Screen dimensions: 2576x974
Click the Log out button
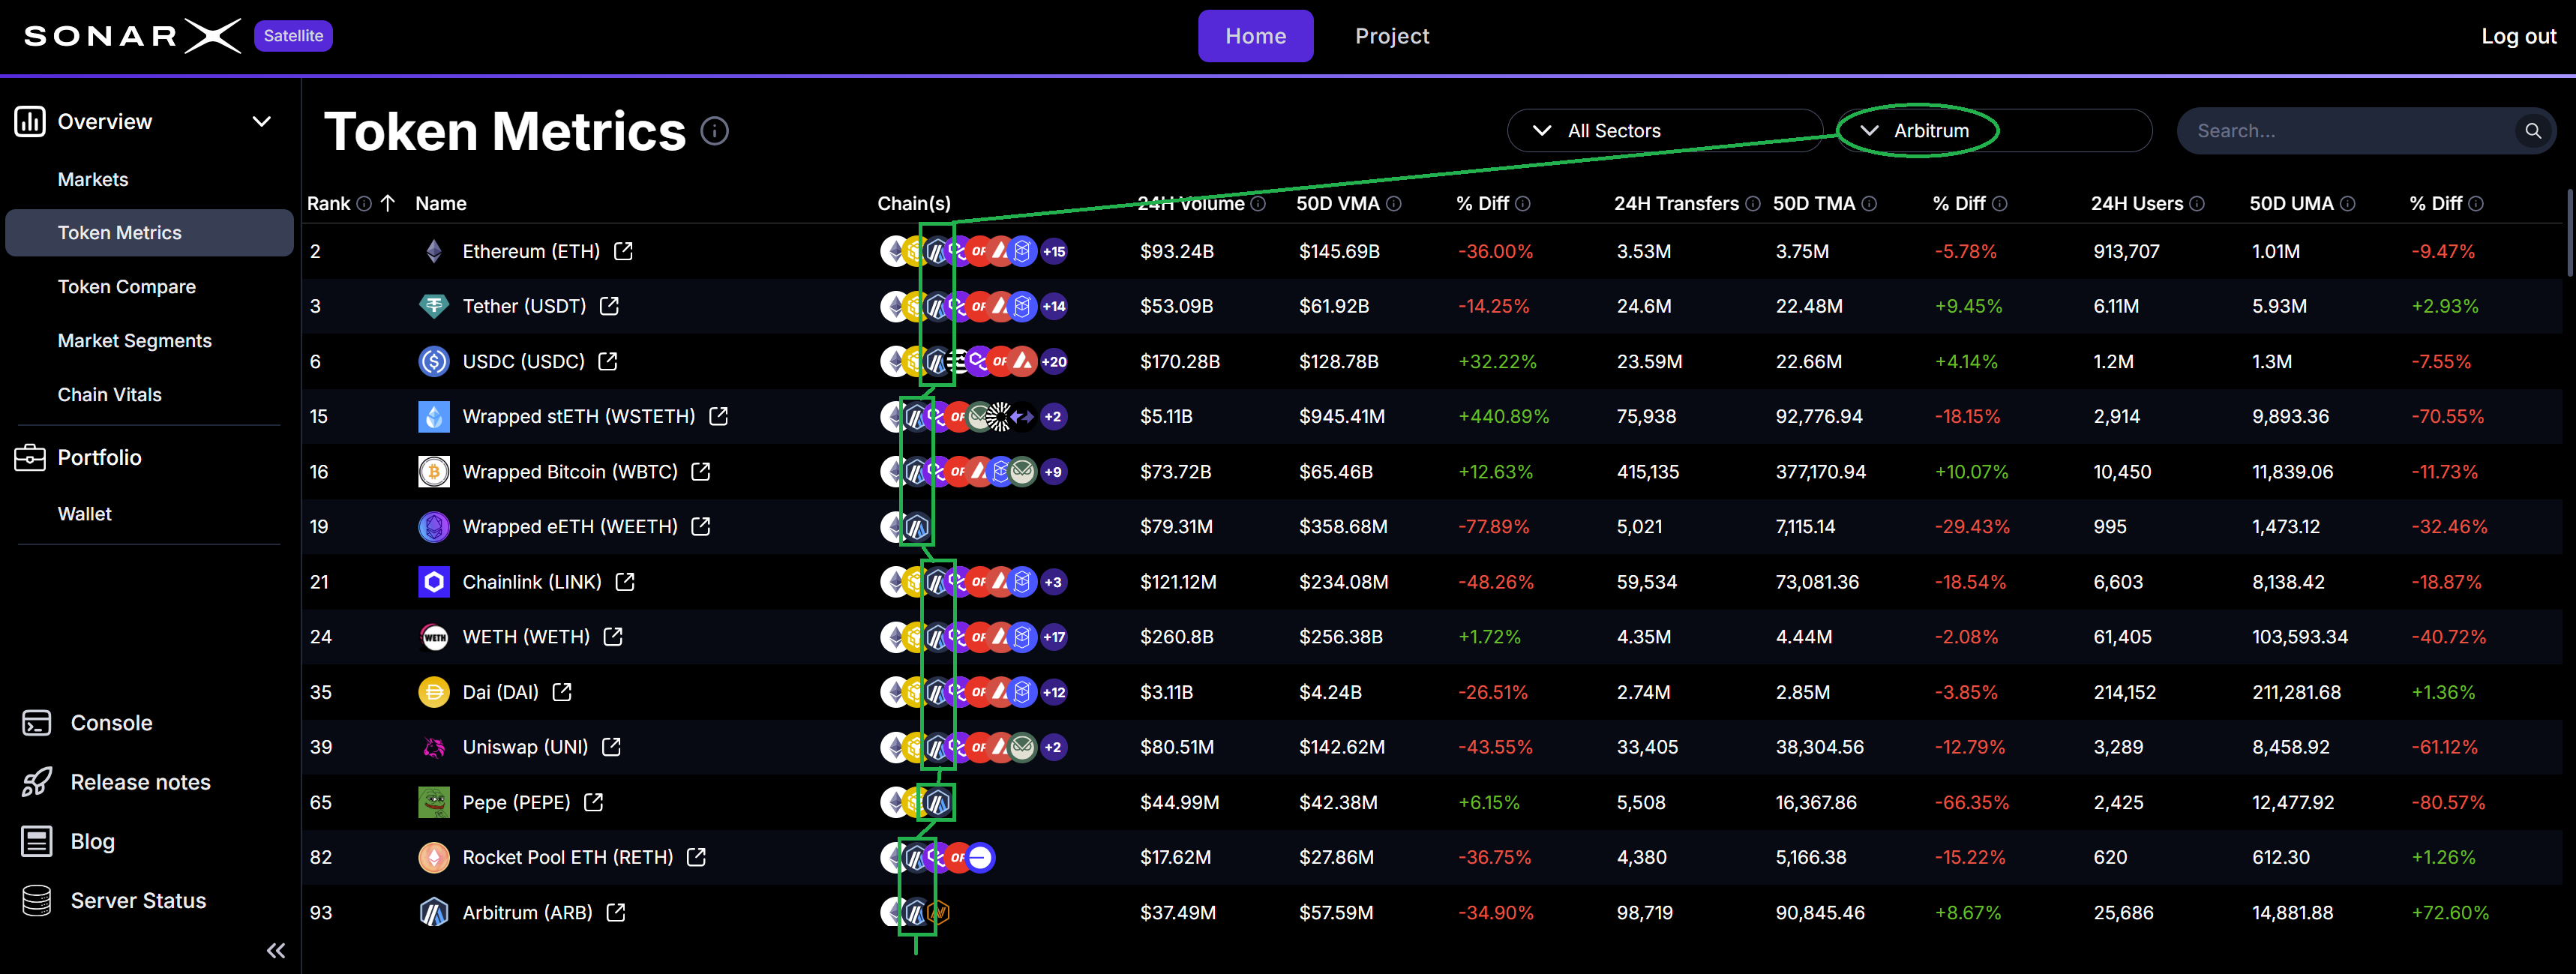[2518, 36]
